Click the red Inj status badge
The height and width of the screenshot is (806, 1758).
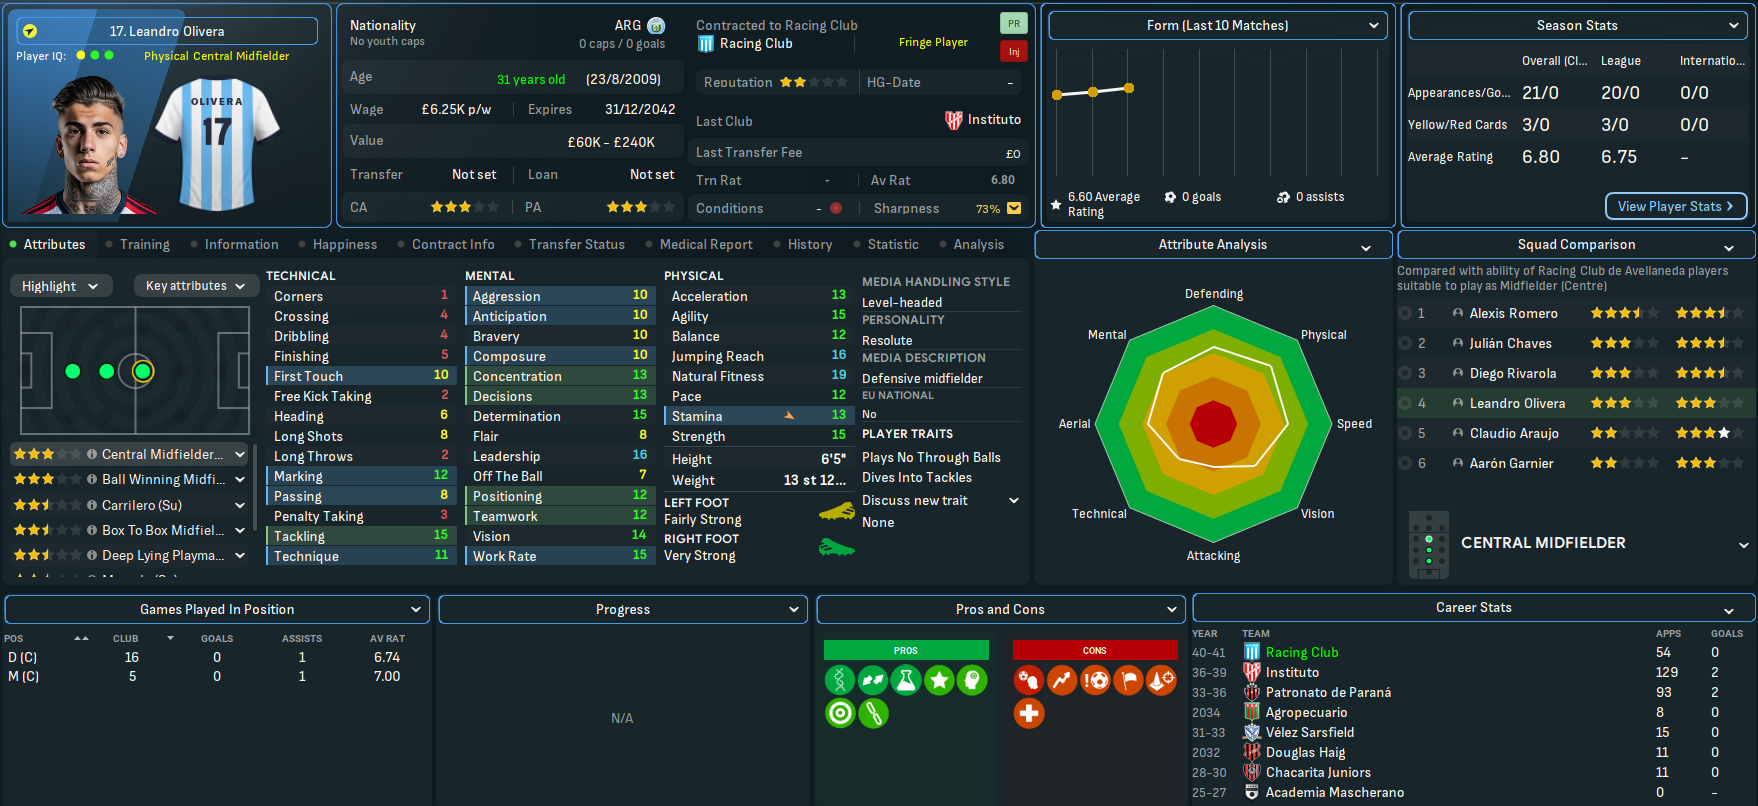coord(1013,51)
